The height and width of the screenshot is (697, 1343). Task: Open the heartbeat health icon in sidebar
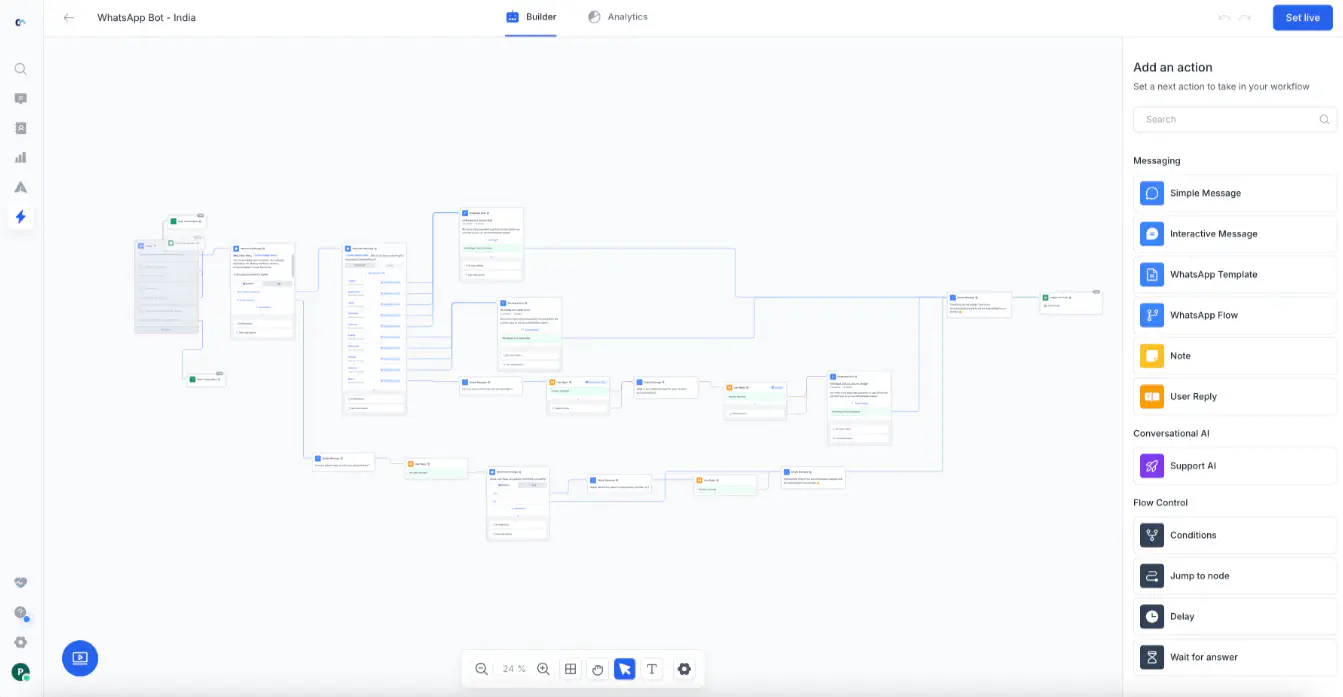(20, 583)
